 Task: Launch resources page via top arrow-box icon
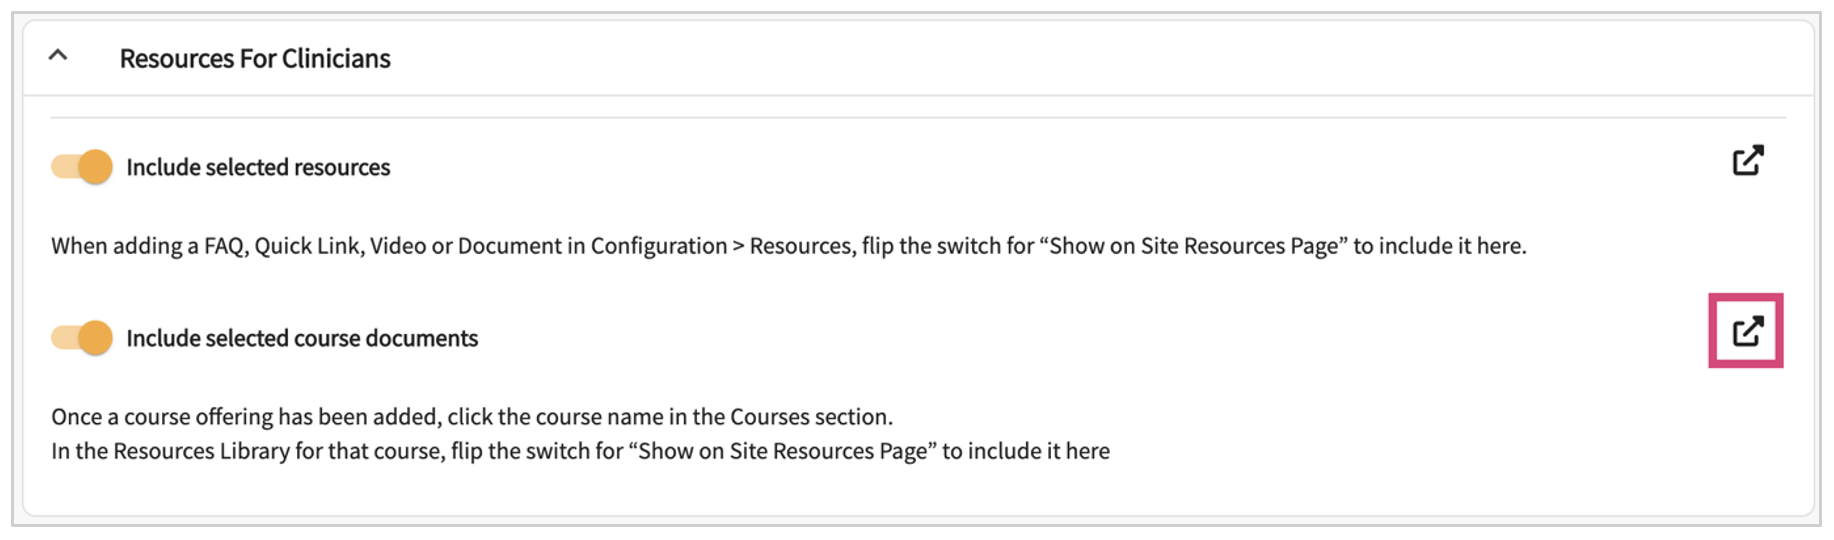(x=1747, y=161)
